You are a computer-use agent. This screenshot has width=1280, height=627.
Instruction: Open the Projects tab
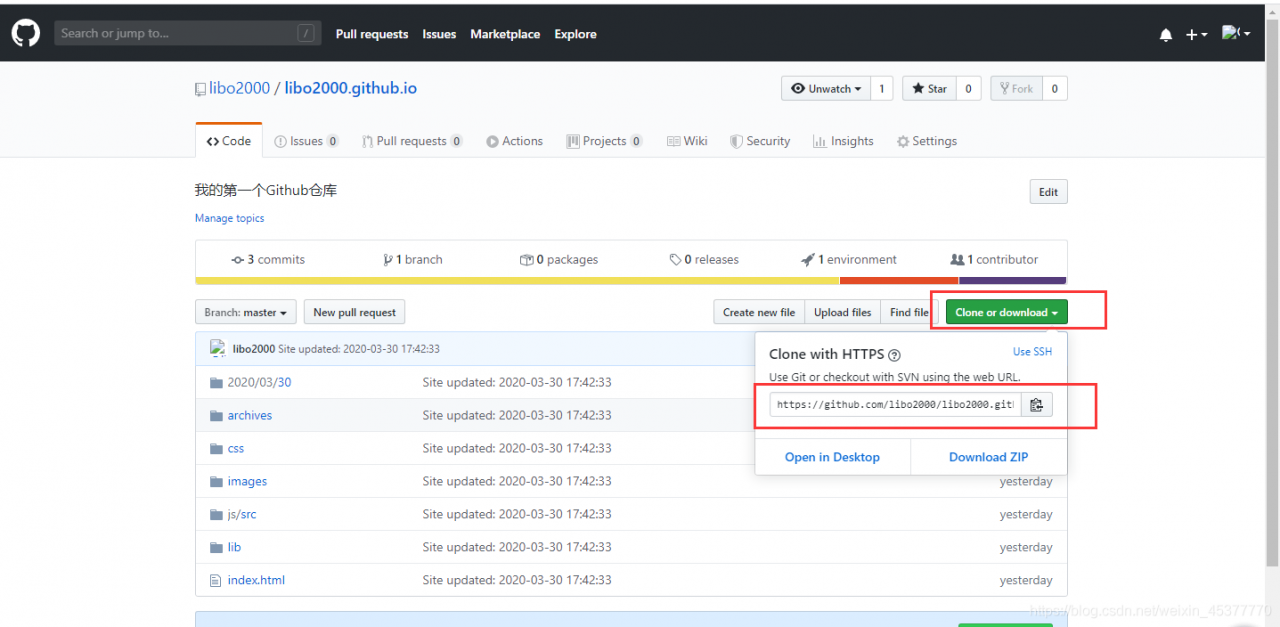[x=604, y=141]
